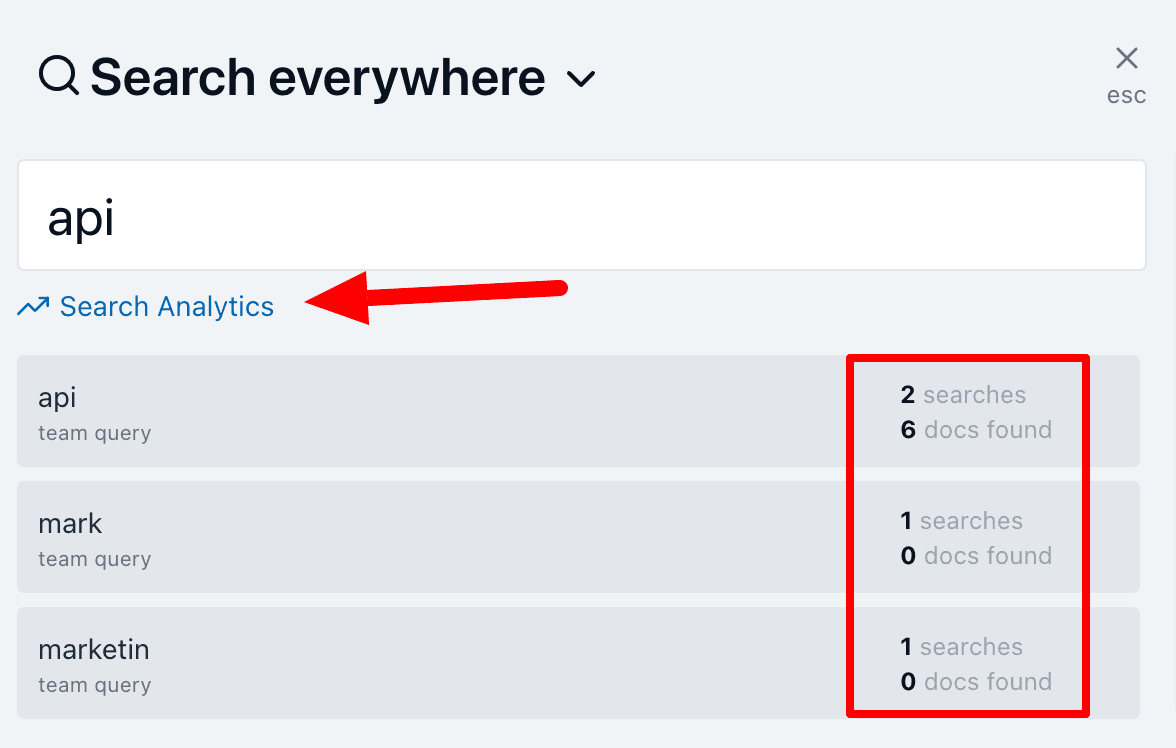Click 2 searches count on api row
Image resolution: width=1176 pixels, height=748 pixels.
click(x=962, y=395)
